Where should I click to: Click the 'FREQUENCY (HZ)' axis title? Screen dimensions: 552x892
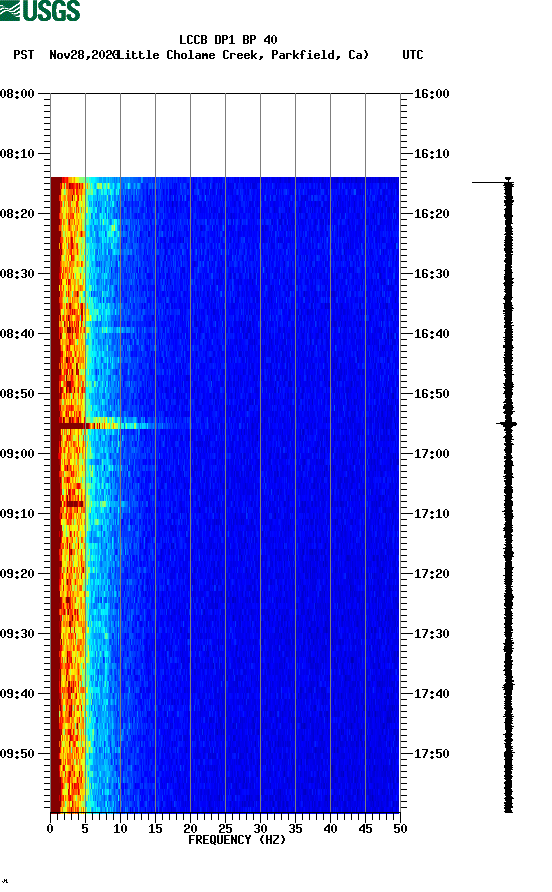237,840
